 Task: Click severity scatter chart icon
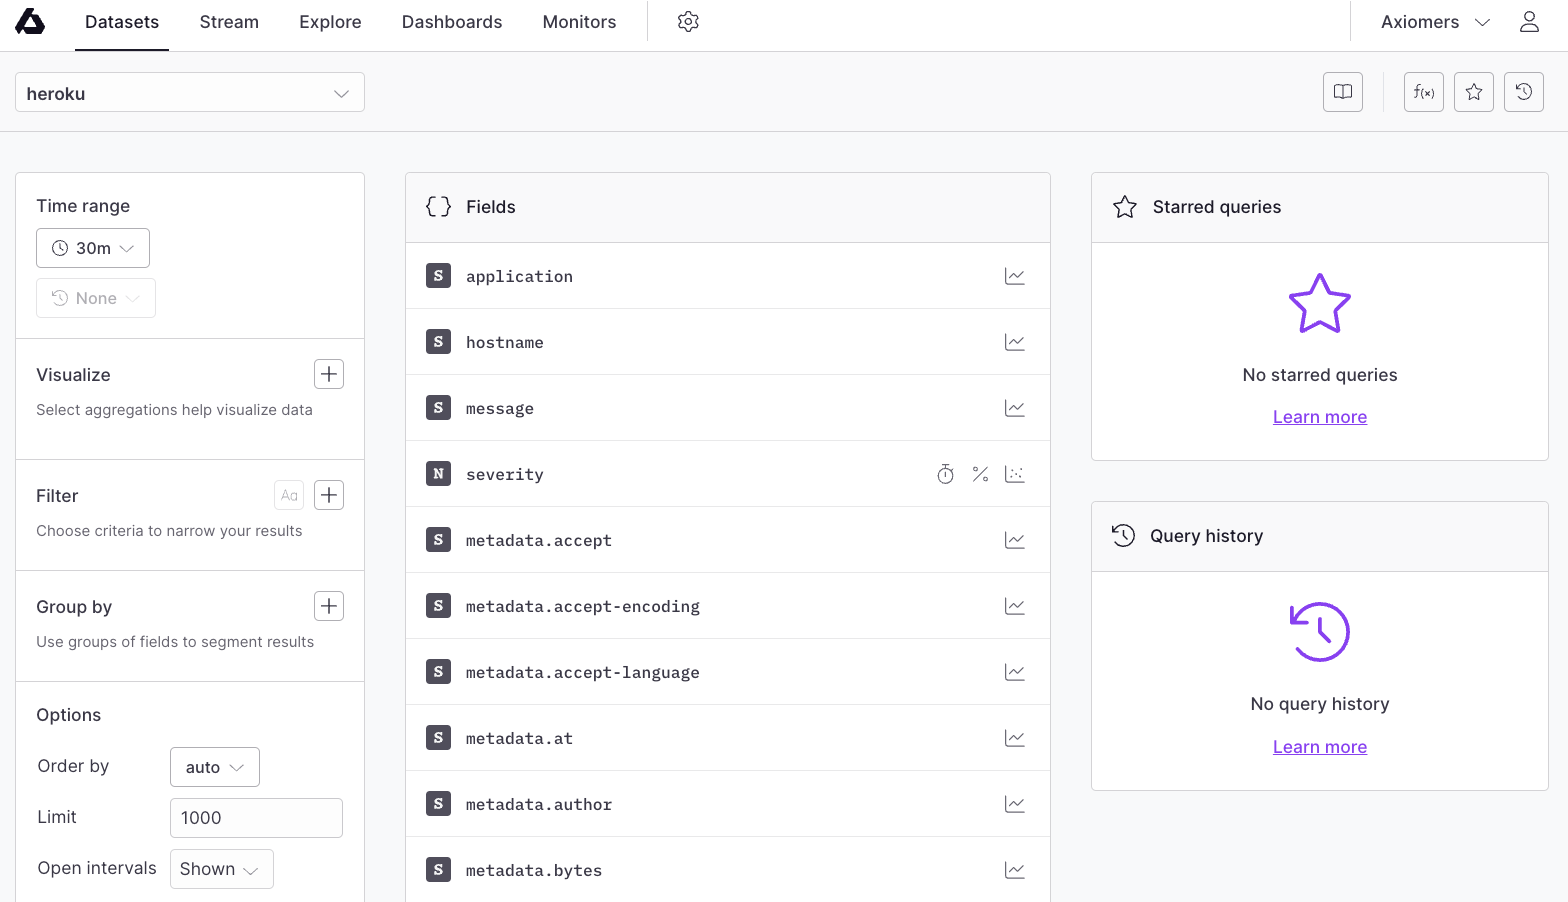click(x=1015, y=474)
